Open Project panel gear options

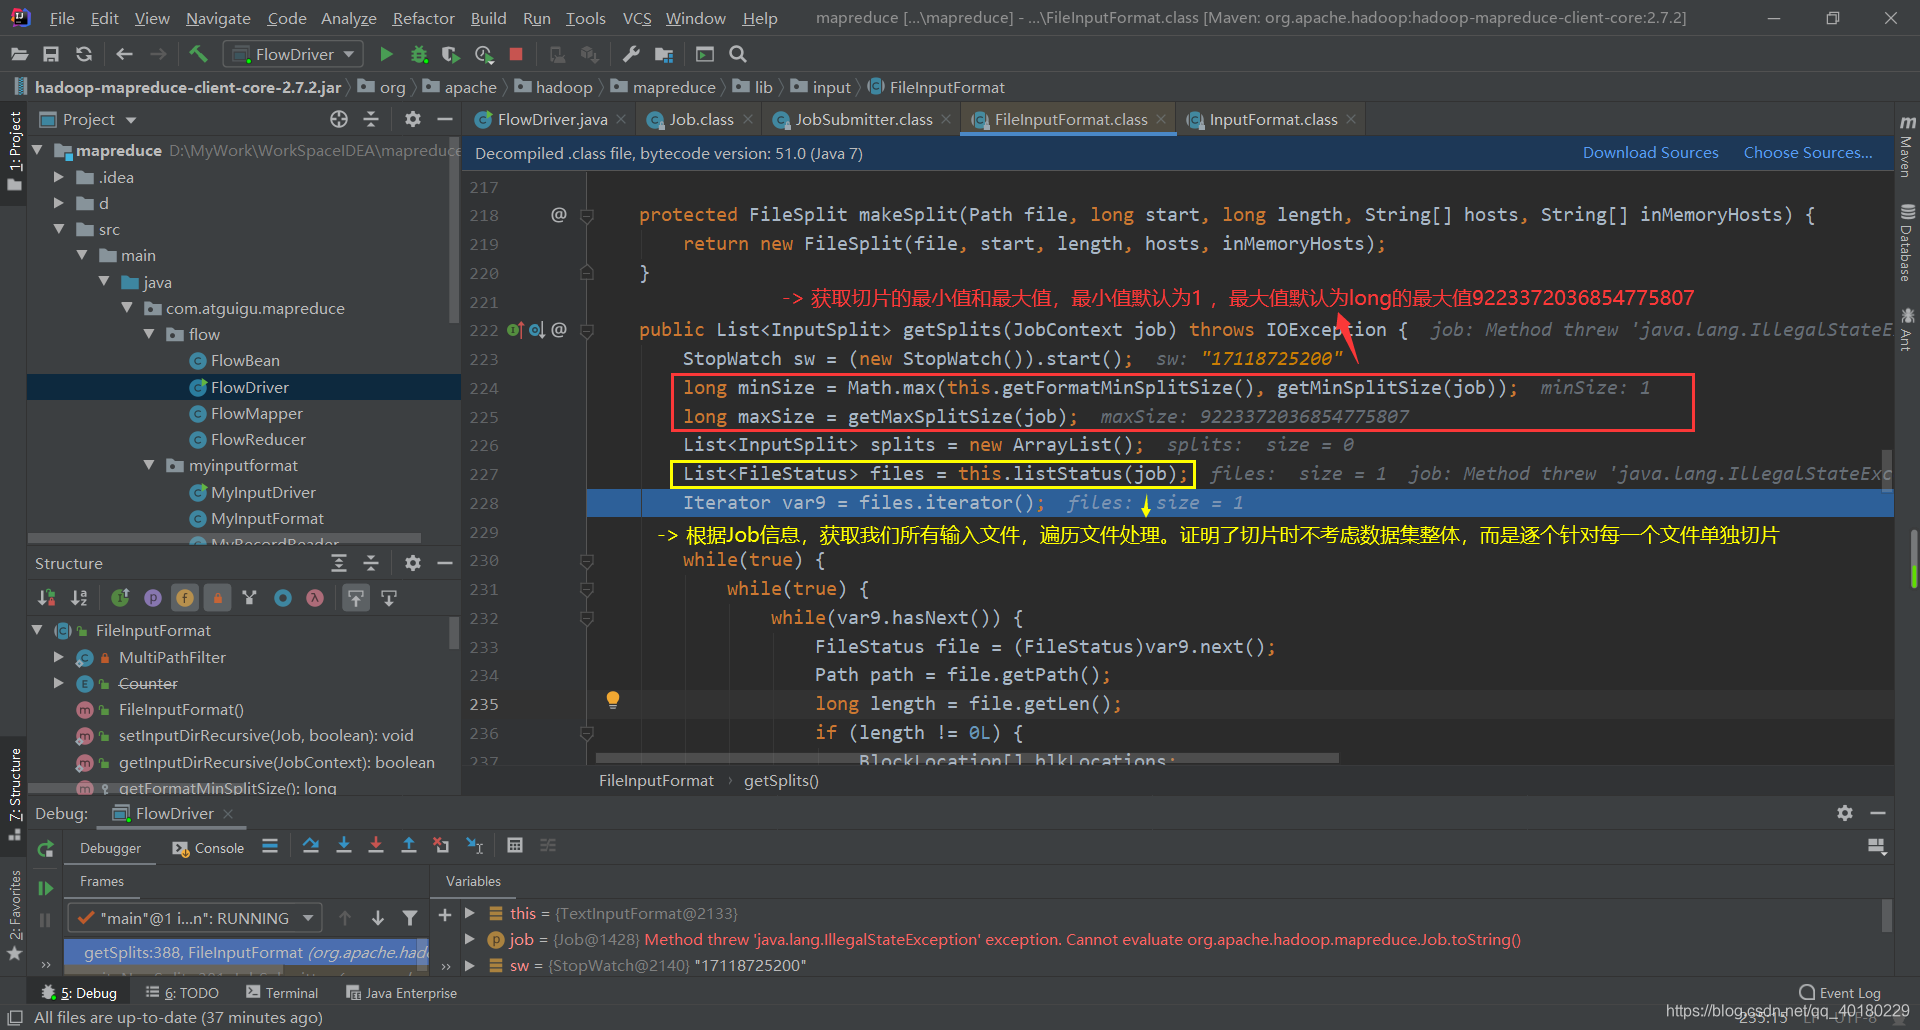pos(412,119)
